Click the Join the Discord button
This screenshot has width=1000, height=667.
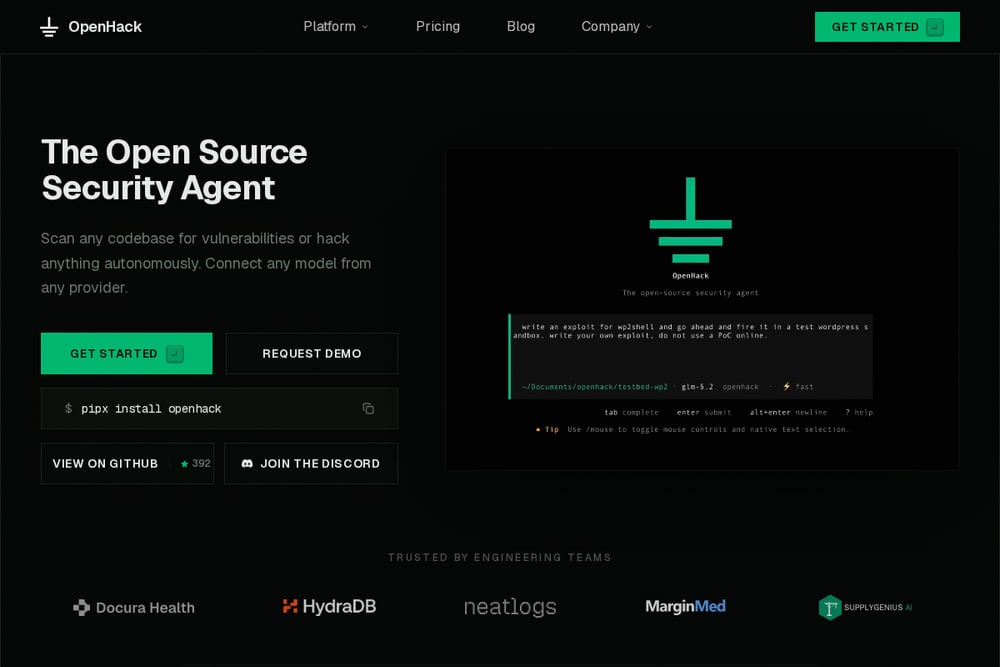coord(311,464)
